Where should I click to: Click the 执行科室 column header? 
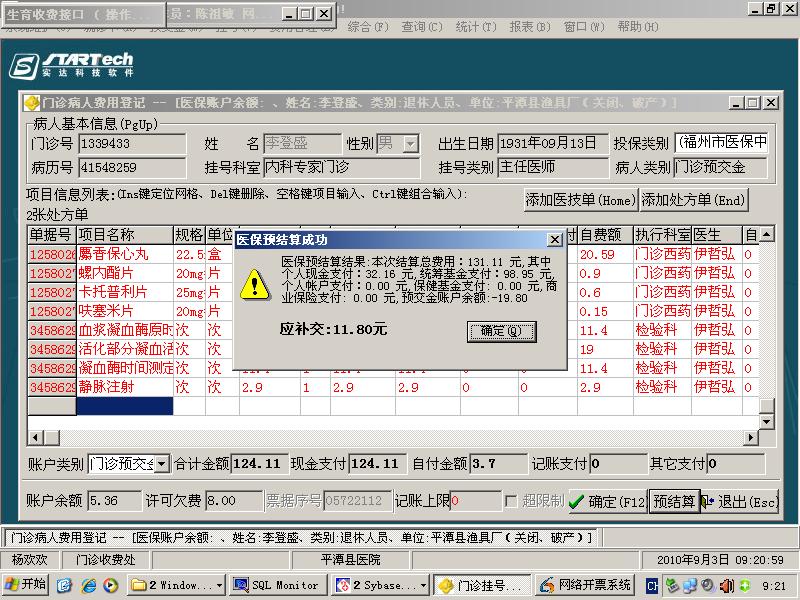tap(663, 235)
